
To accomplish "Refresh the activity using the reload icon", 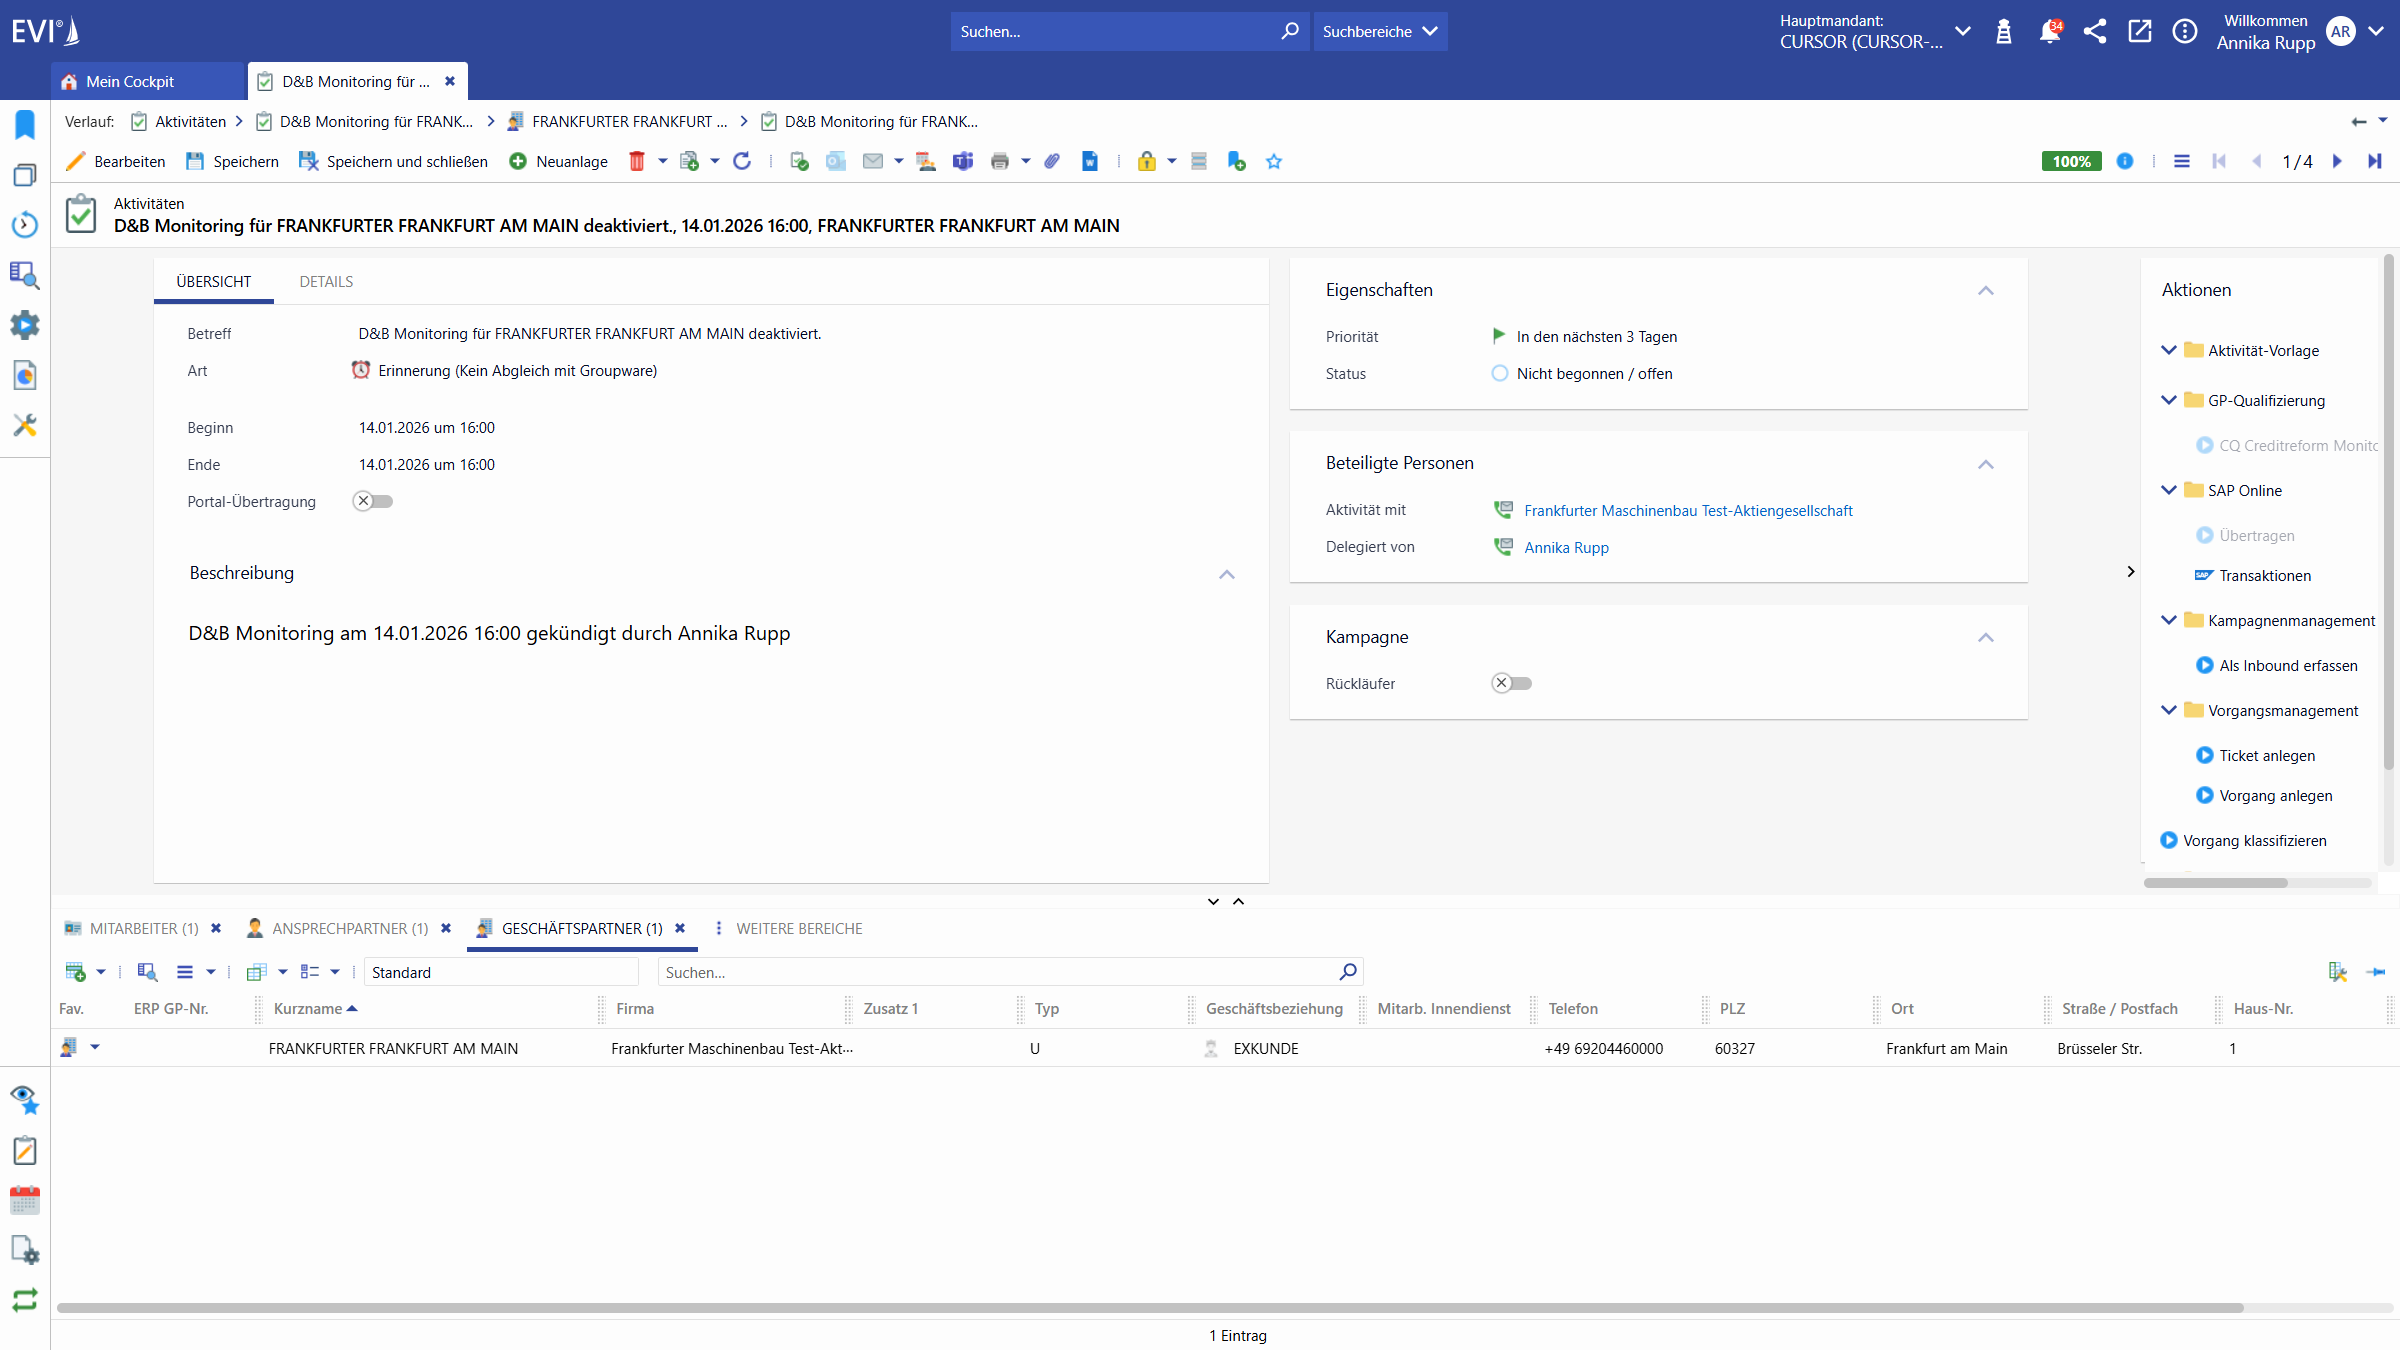I will coord(742,161).
